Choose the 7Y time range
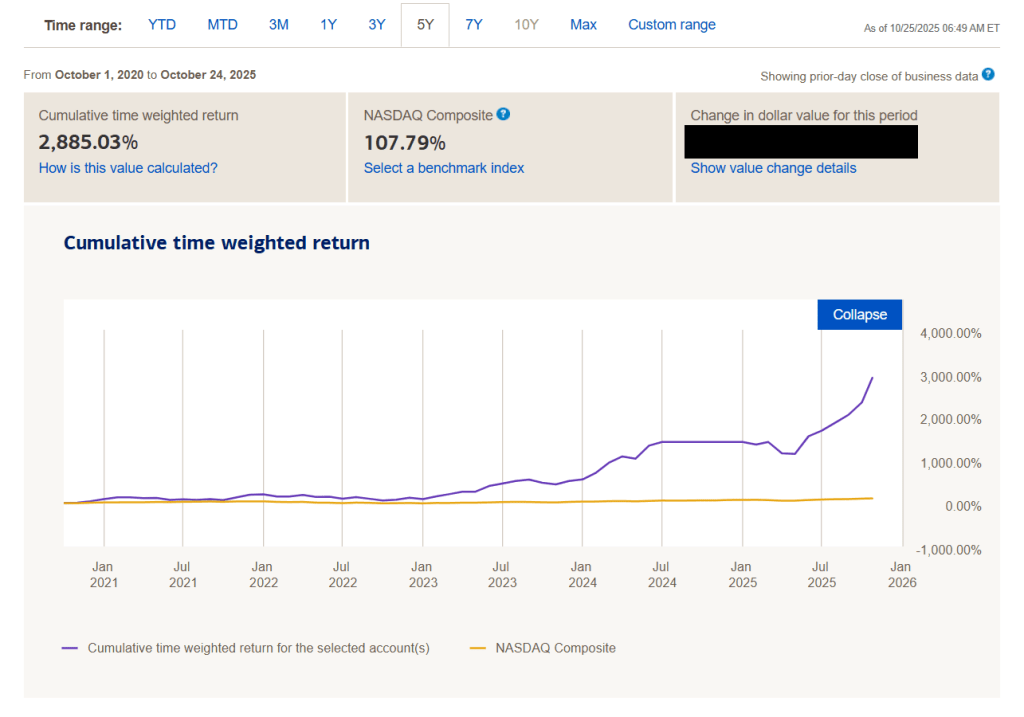The width and height of the screenshot is (1024, 717). point(474,25)
